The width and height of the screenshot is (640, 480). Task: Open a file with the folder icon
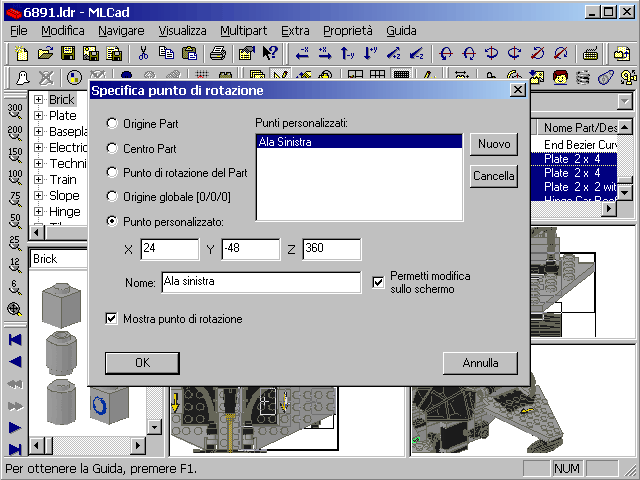point(45,53)
